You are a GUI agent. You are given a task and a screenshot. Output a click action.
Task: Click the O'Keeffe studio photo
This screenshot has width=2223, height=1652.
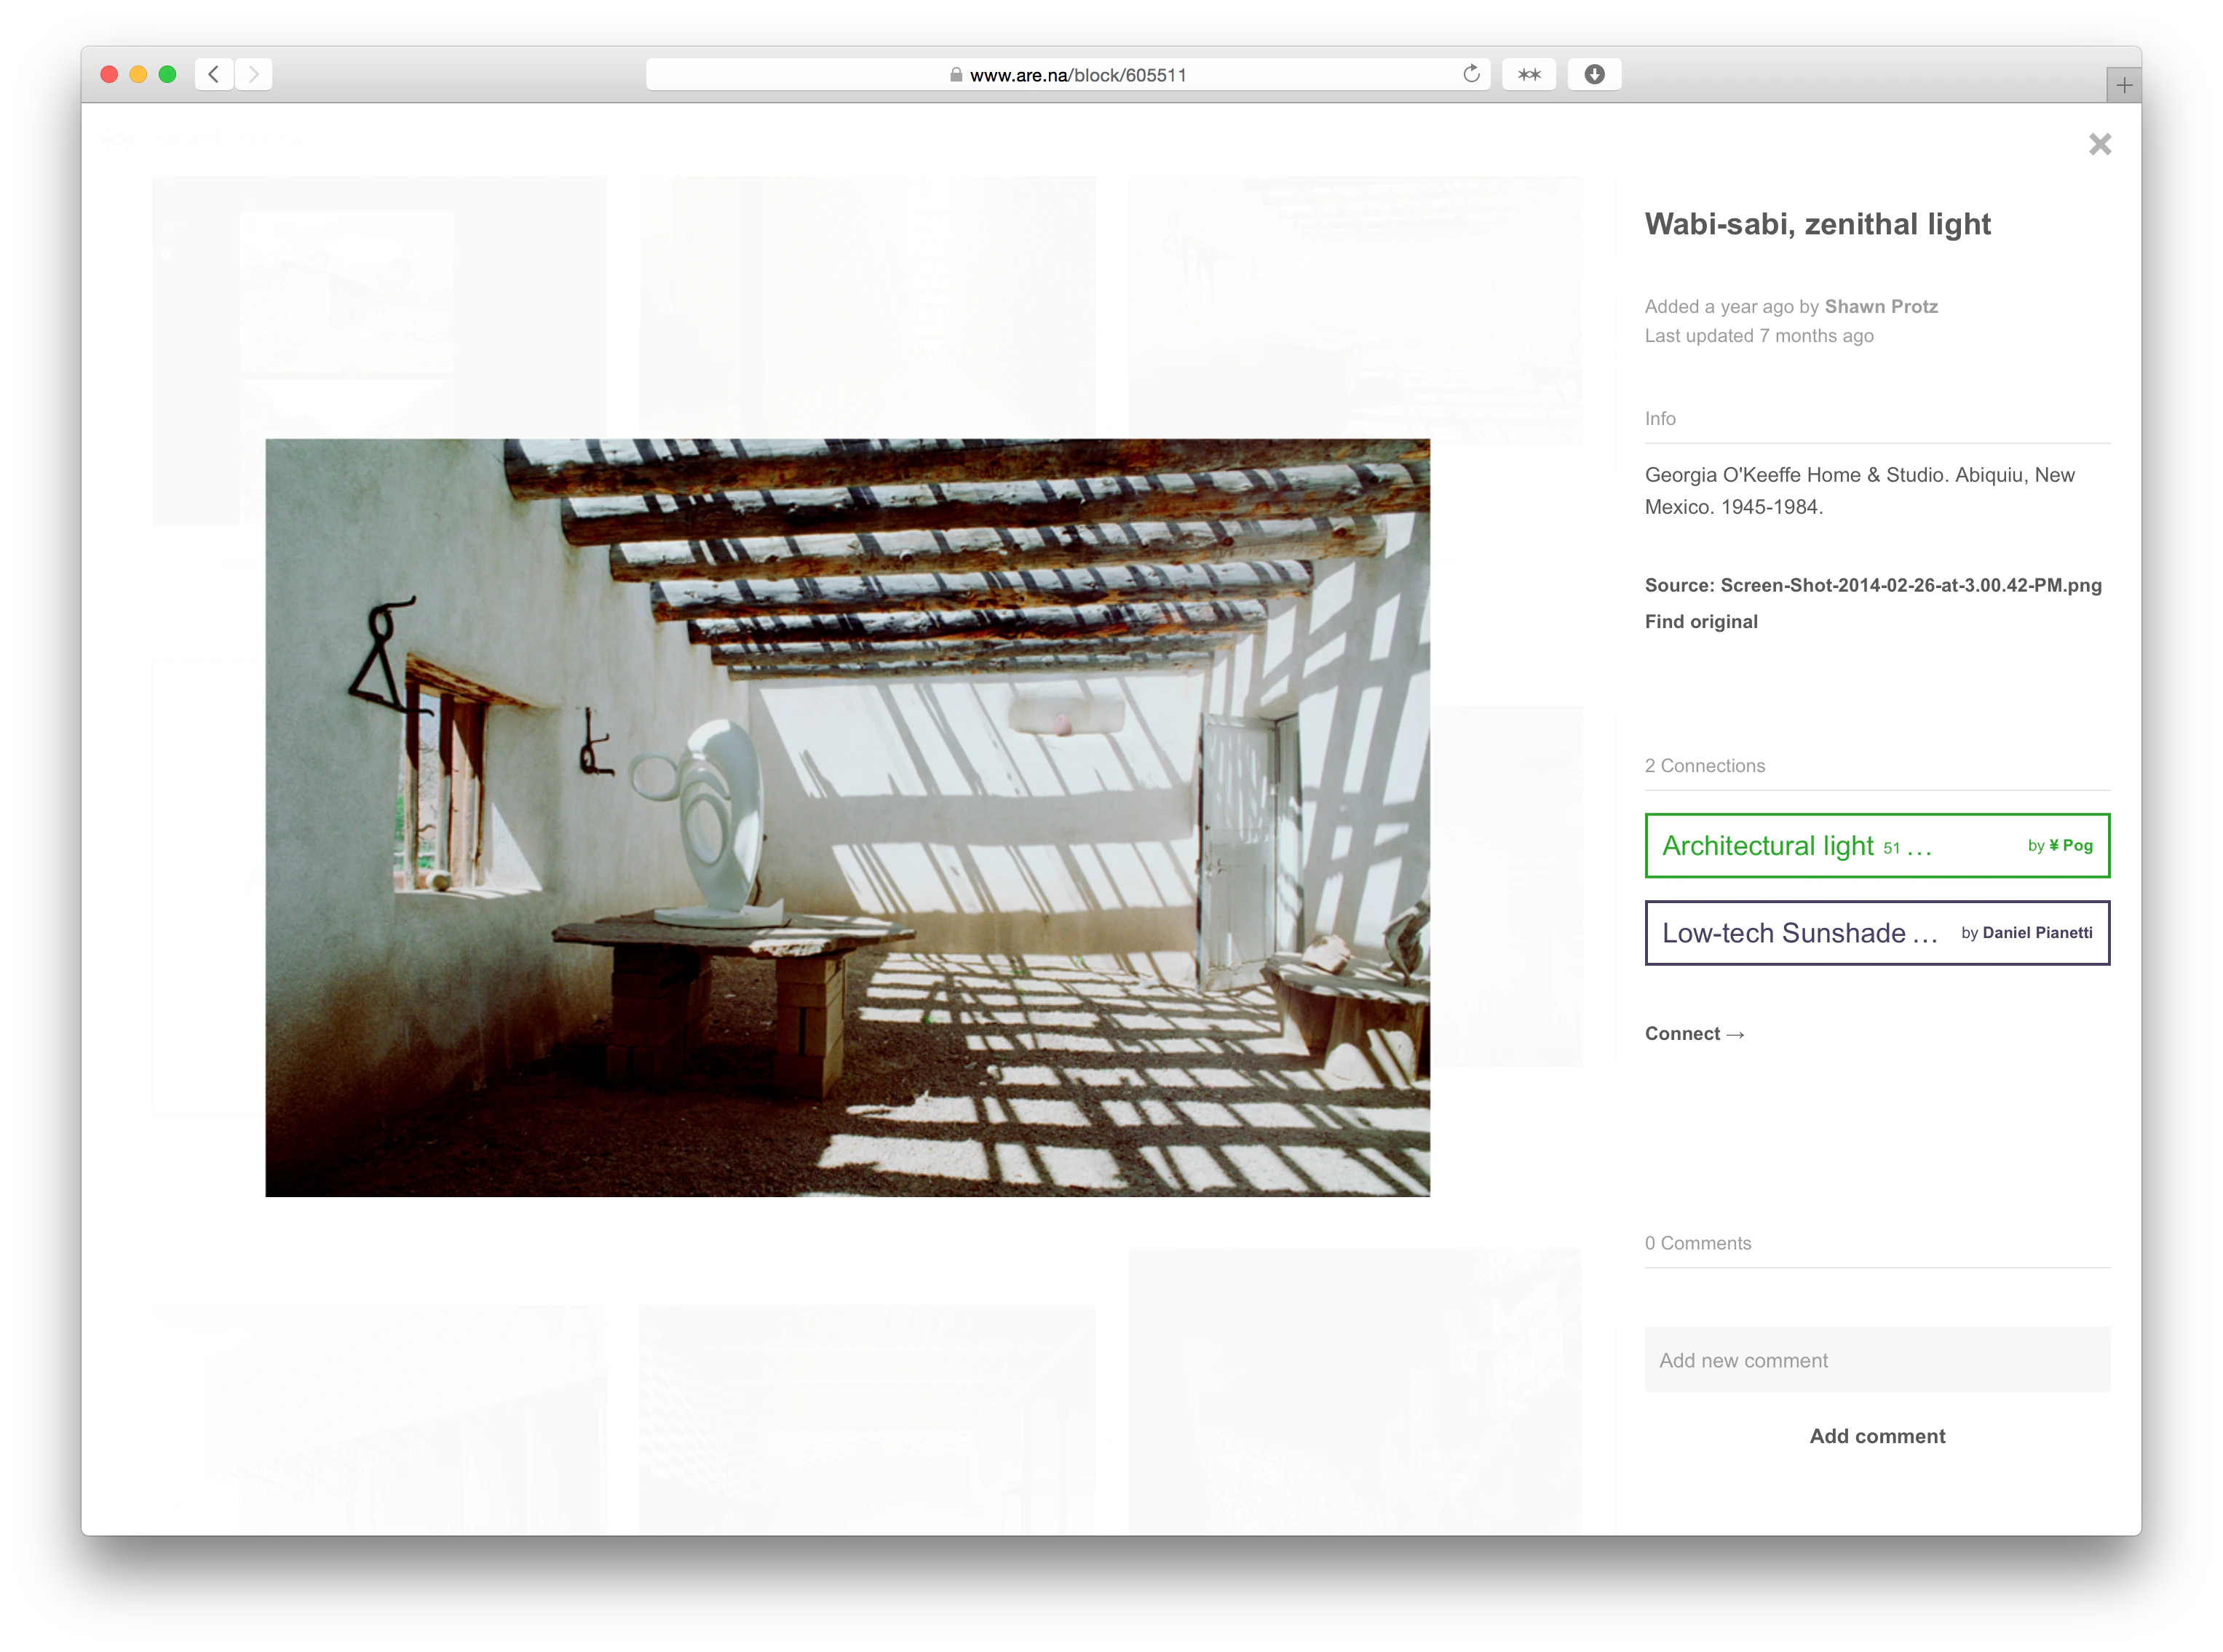point(847,817)
